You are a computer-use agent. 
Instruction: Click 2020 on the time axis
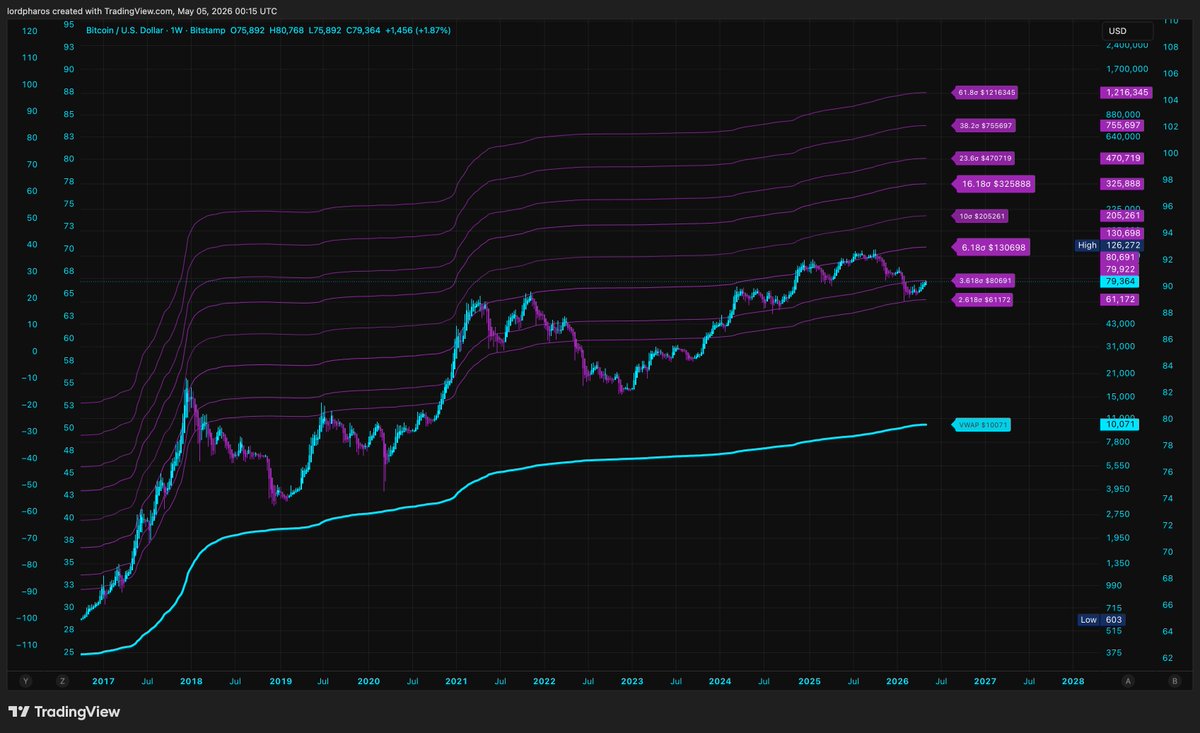pyautogui.click(x=368, y=681)
